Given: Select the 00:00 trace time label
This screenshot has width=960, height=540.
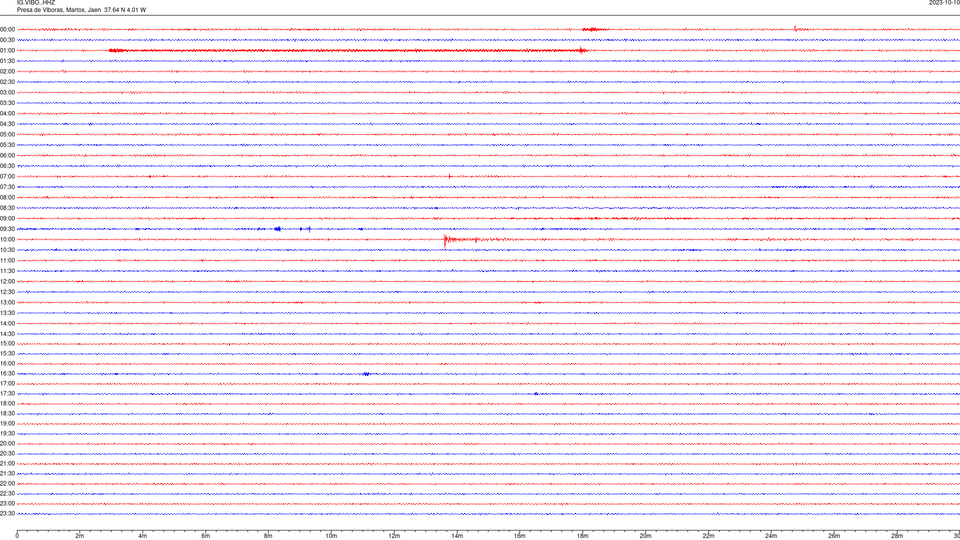Looking at the screenshot, I should [x=7, y=29].
